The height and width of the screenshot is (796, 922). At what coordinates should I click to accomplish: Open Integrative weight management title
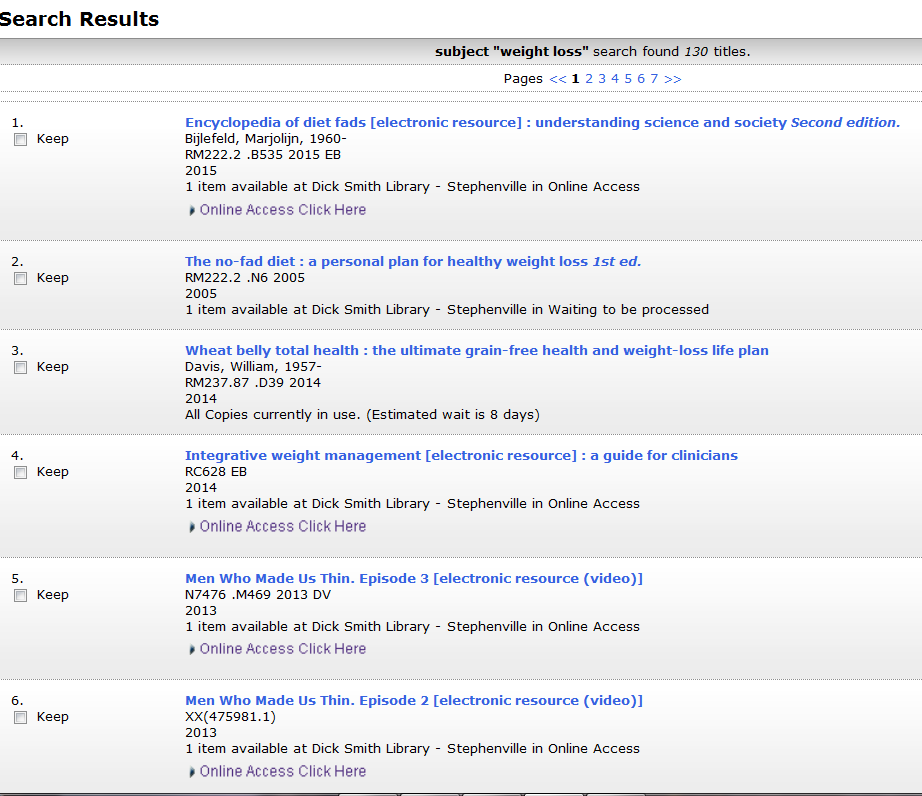pos(461,456)
